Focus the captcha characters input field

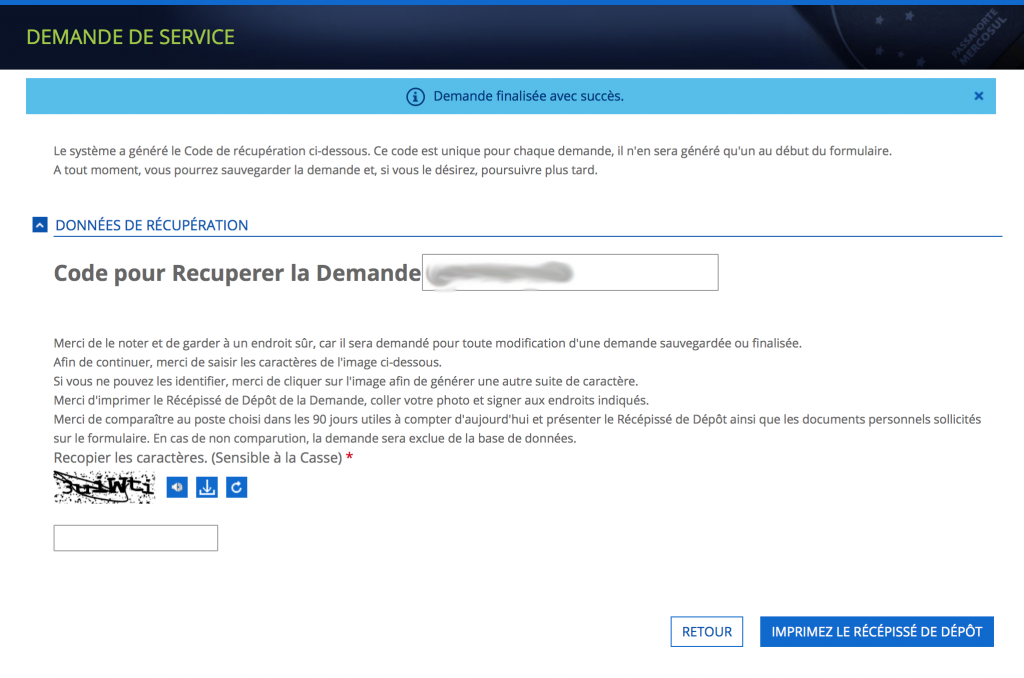pyautogui.click(x=136, y=538)
